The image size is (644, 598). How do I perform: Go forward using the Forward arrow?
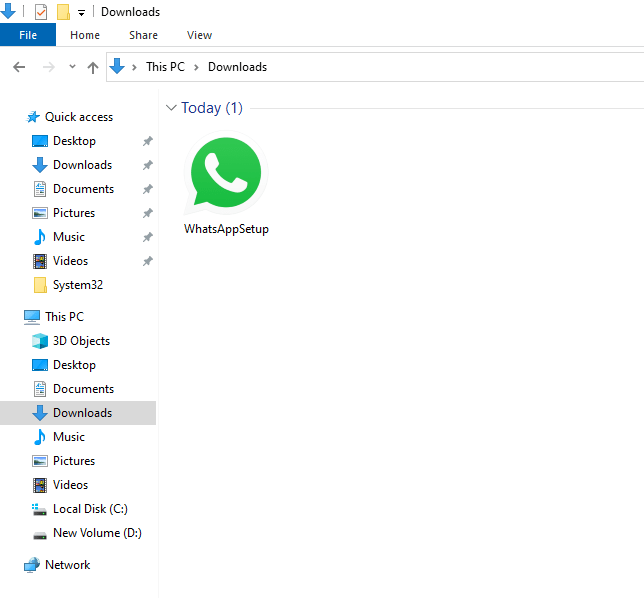click(x=48, y=67)
